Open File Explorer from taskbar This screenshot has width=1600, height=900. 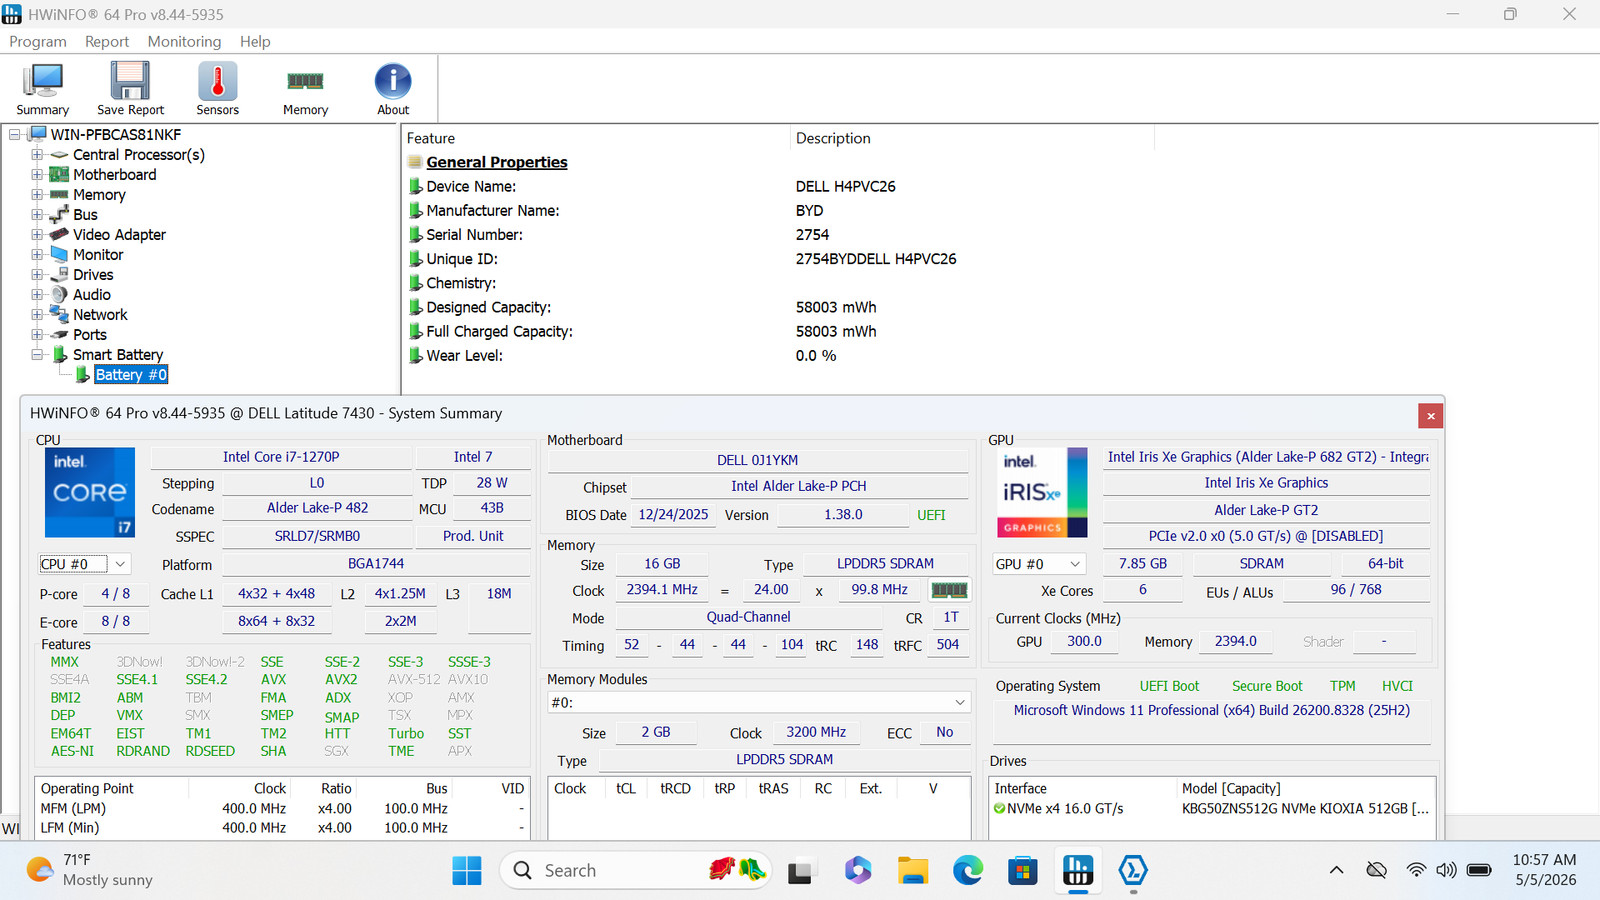click(x=912, y=871)
